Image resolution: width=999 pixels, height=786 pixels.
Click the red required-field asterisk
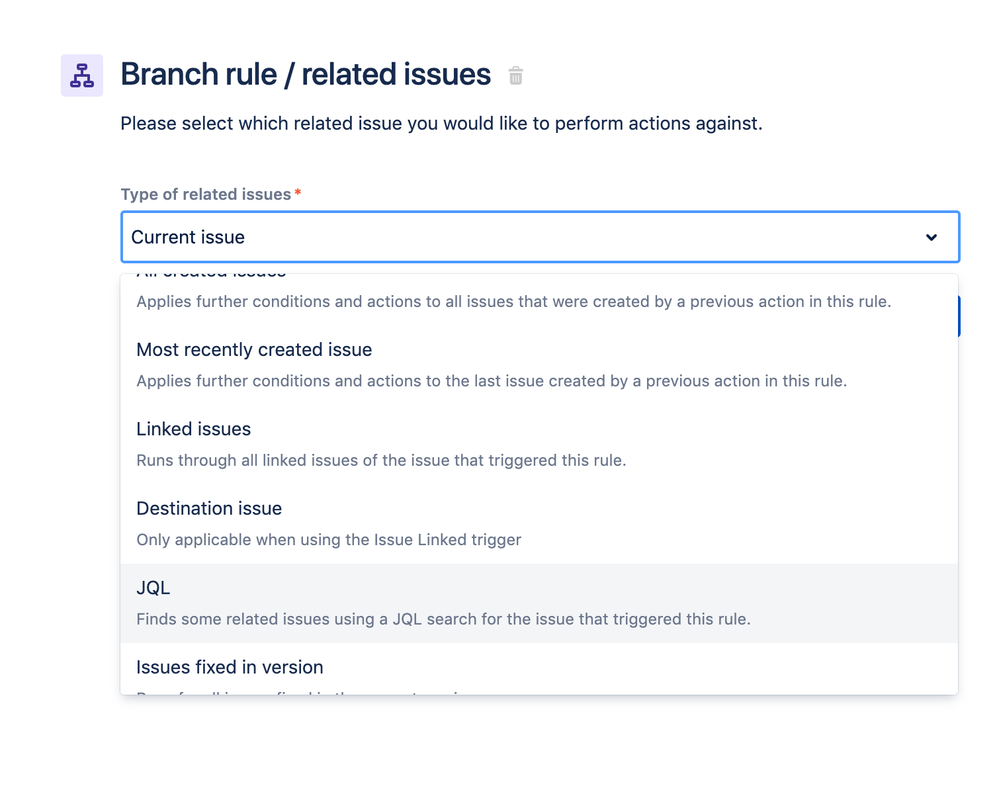298,192
